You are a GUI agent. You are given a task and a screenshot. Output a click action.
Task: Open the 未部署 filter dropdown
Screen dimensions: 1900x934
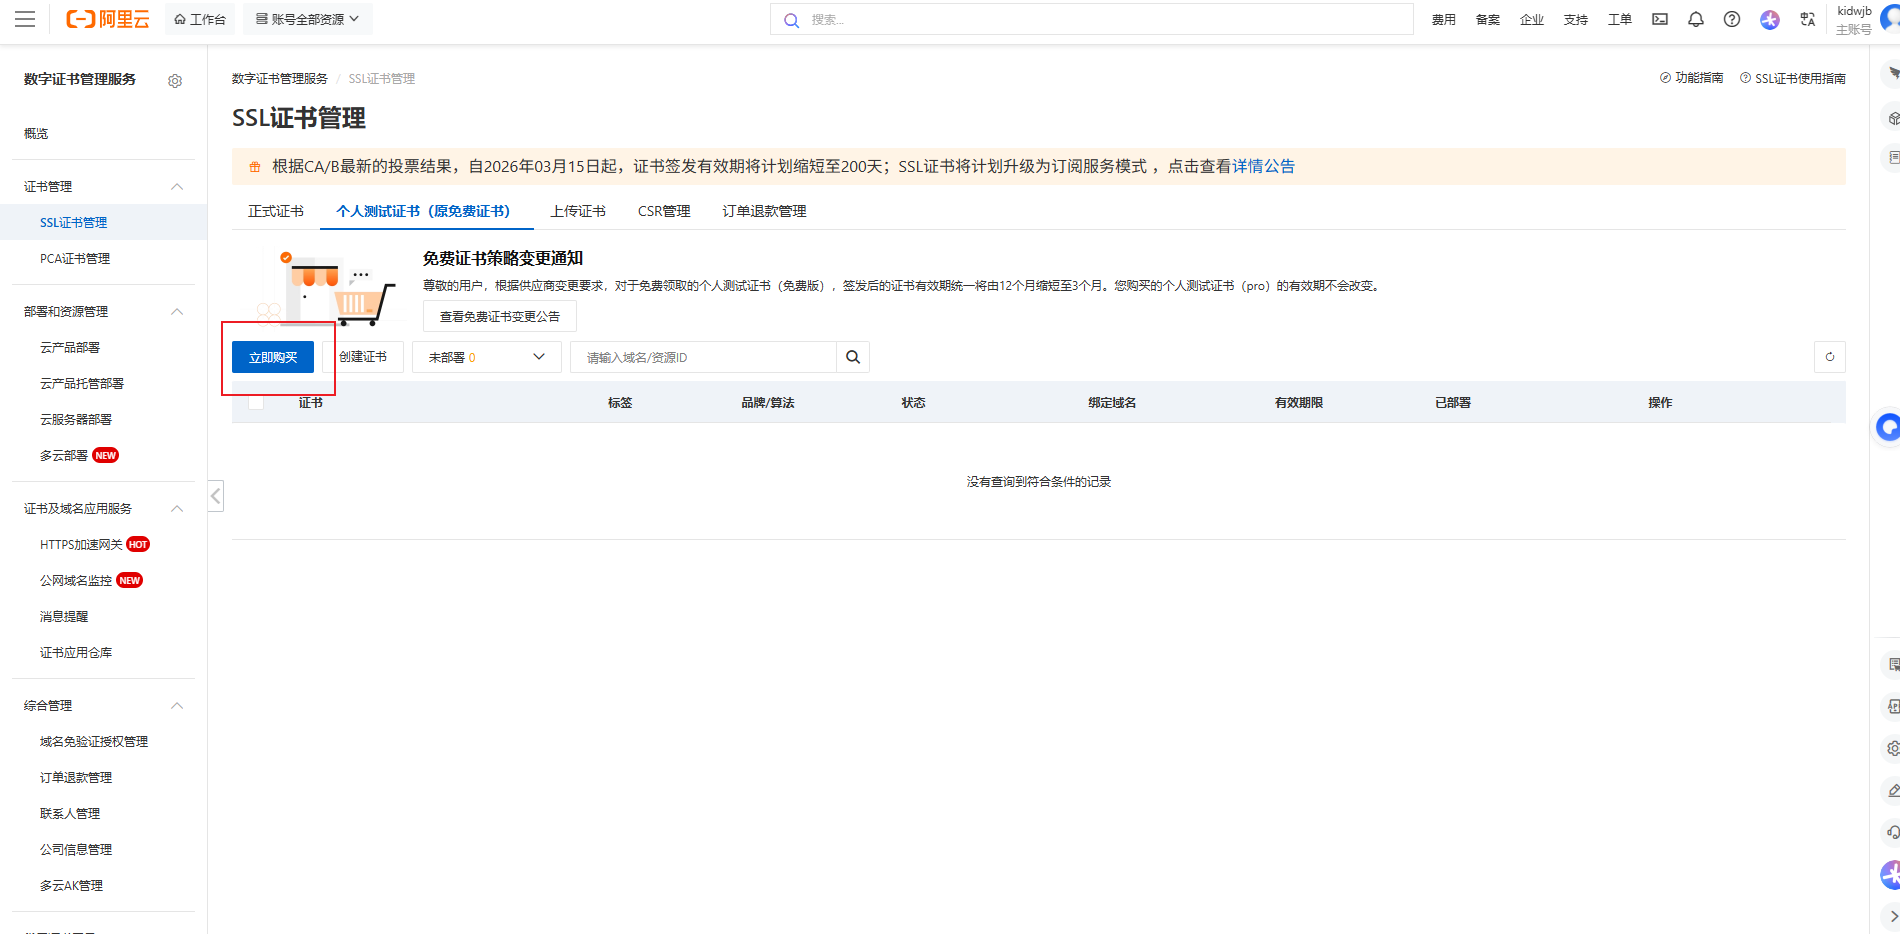point(486,356)
